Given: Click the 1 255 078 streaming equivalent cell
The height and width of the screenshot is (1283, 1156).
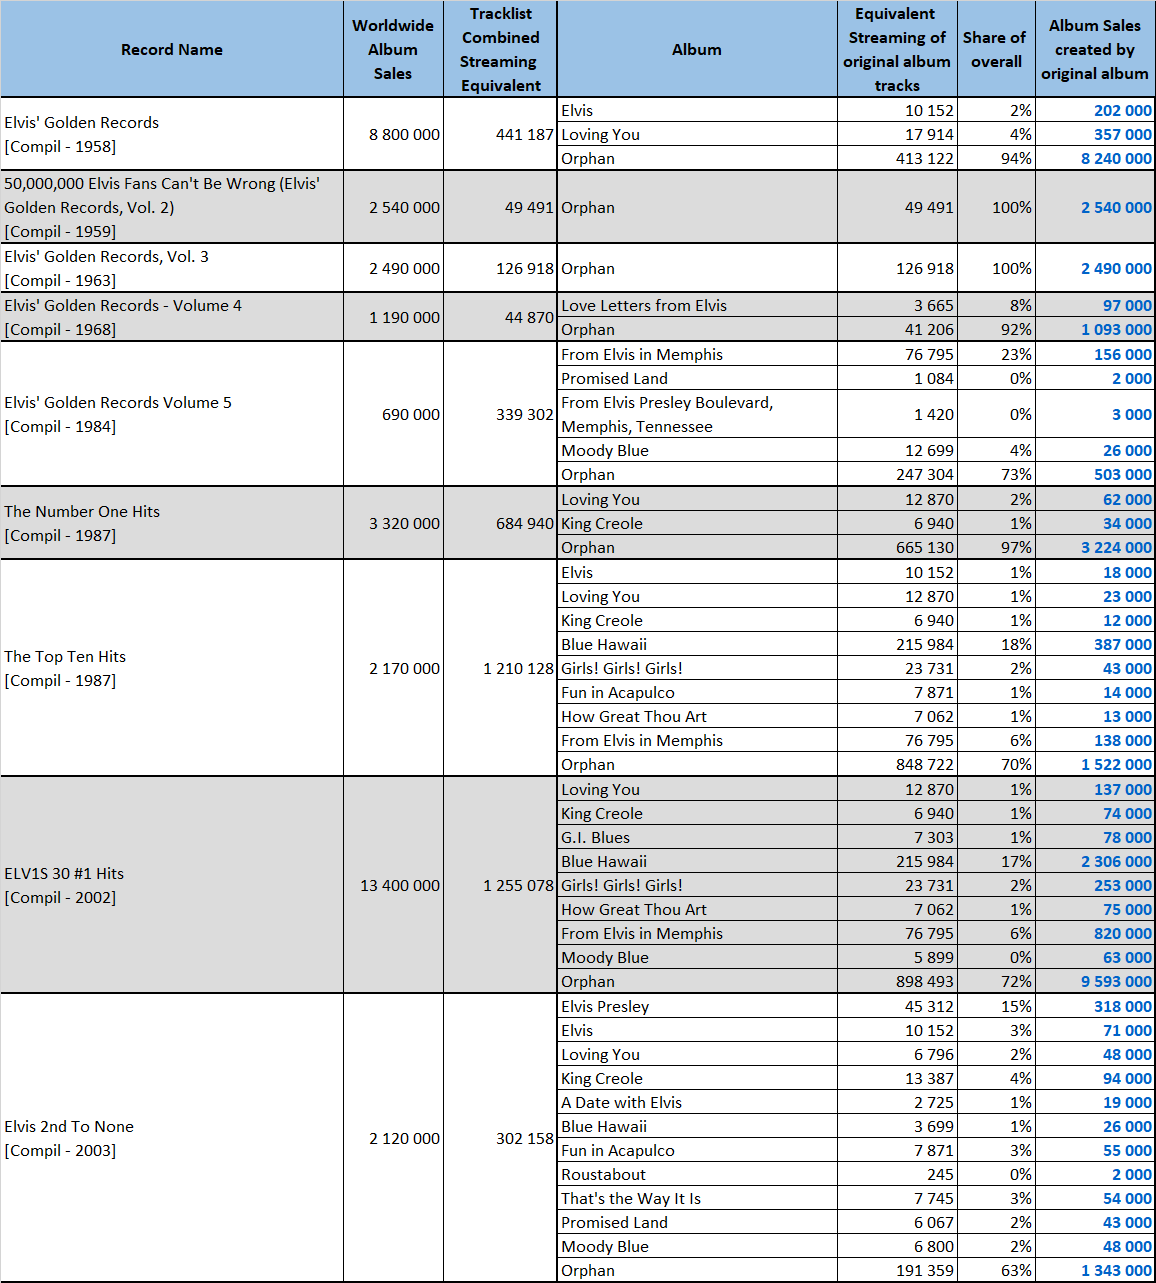Looking at the screenshot, I should (500, 885).
